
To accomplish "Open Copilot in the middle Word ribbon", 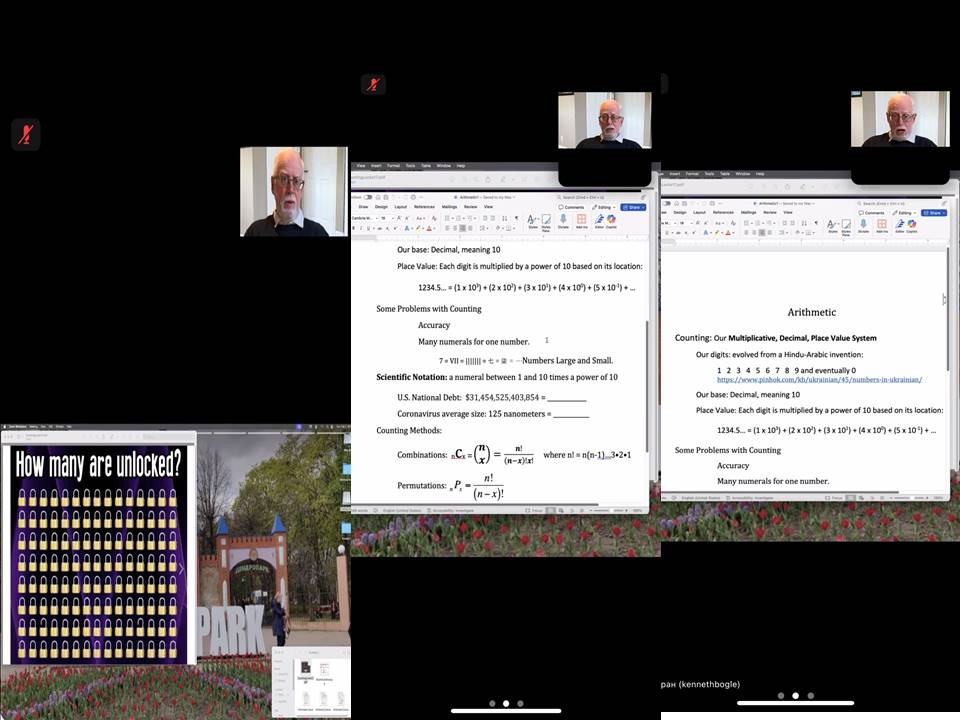I will point(612,219).
